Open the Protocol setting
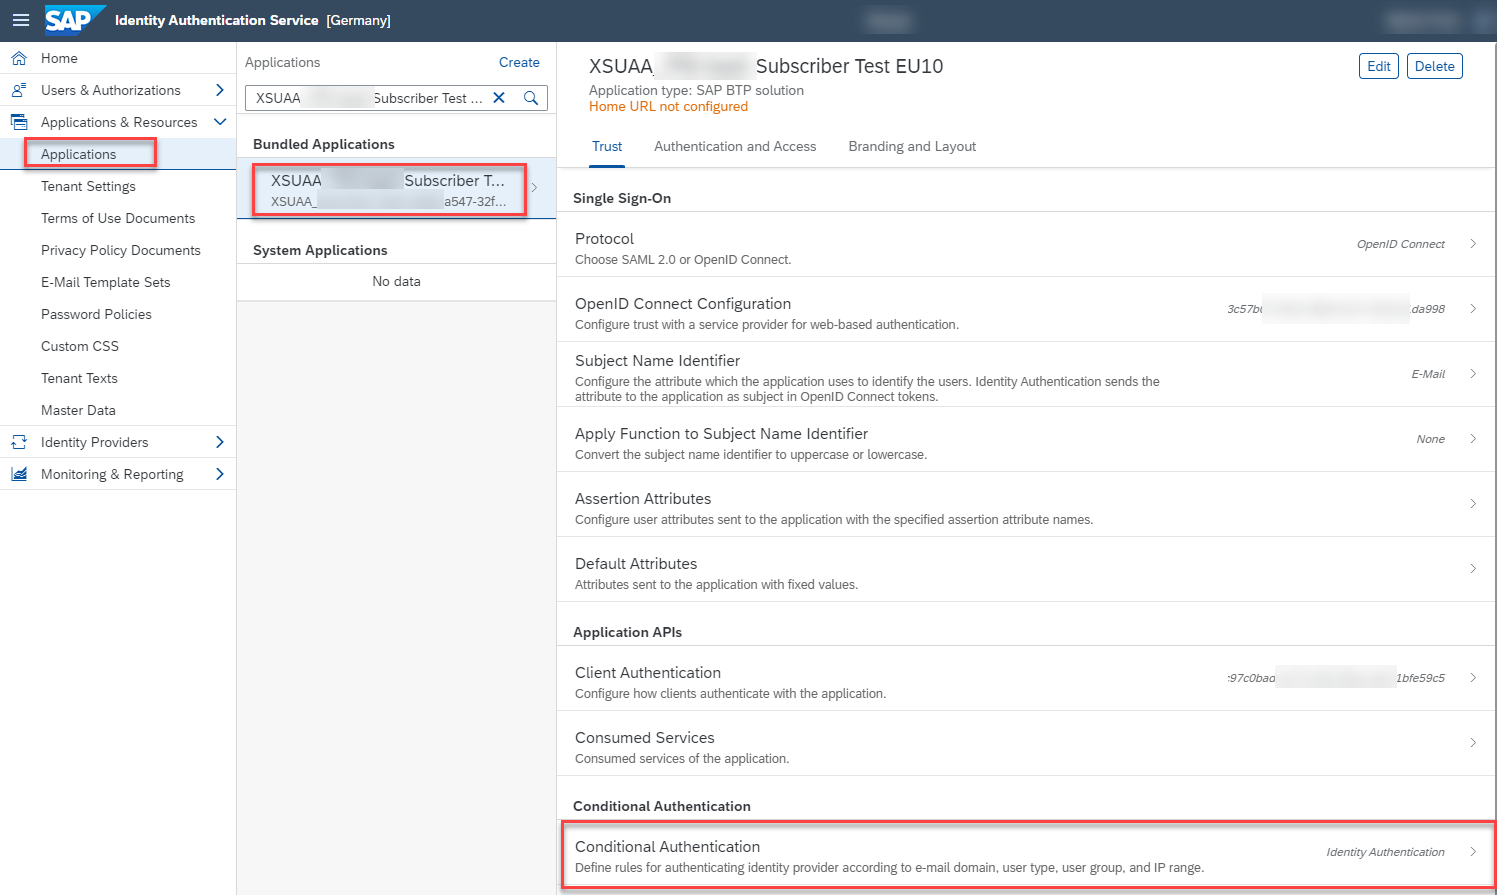Image resolution: width=1497 pixels, height=895 pixels. pyautogui.click(x=1026, y=244)
